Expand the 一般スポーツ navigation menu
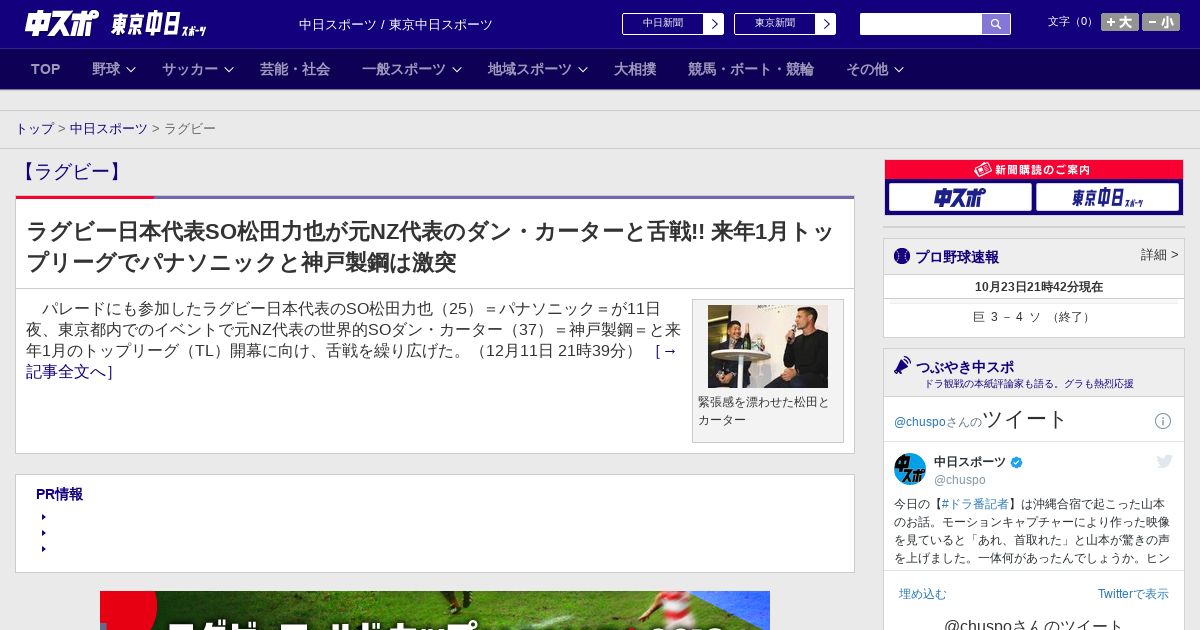This screenshot has width=1200, height=630. [x=411, y=69]
